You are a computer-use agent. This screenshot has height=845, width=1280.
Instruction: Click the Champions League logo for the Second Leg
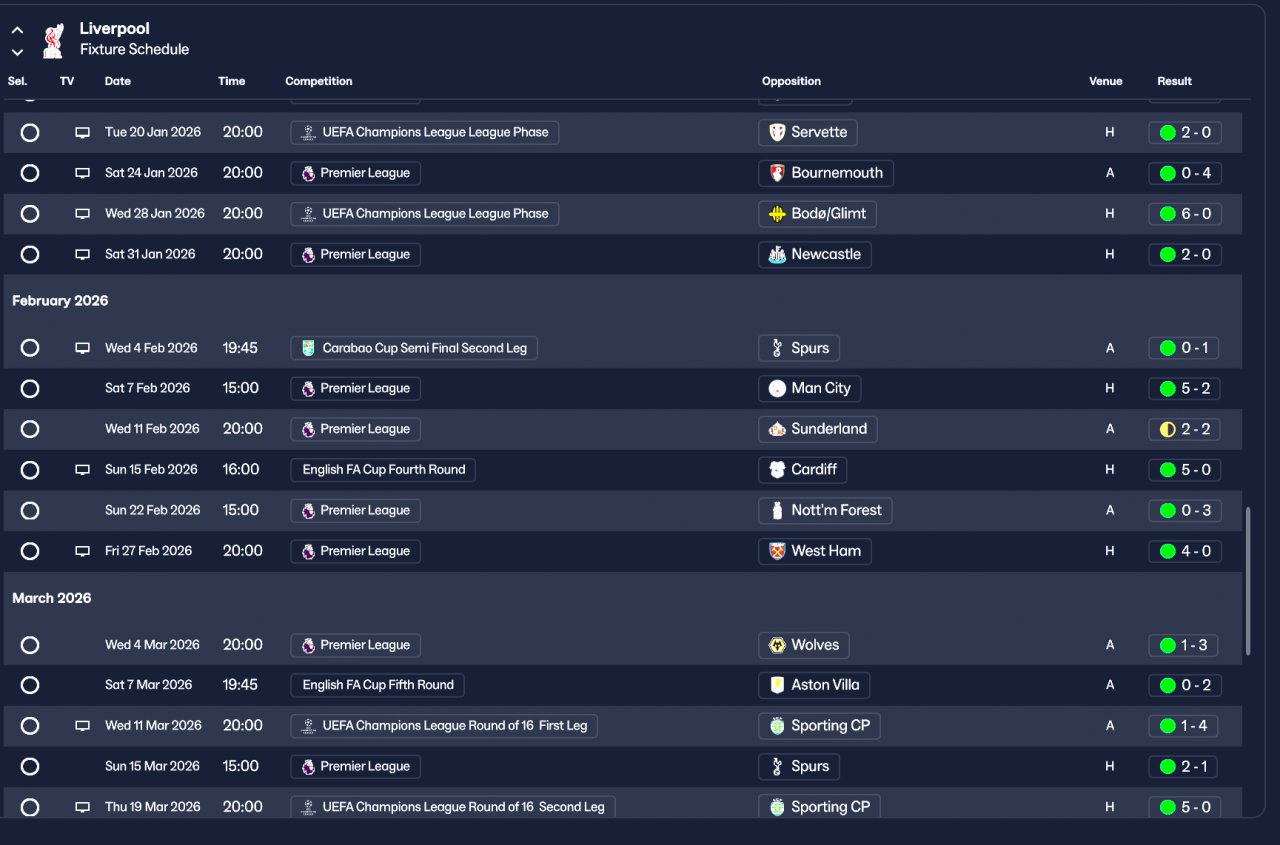coord(308,807)
